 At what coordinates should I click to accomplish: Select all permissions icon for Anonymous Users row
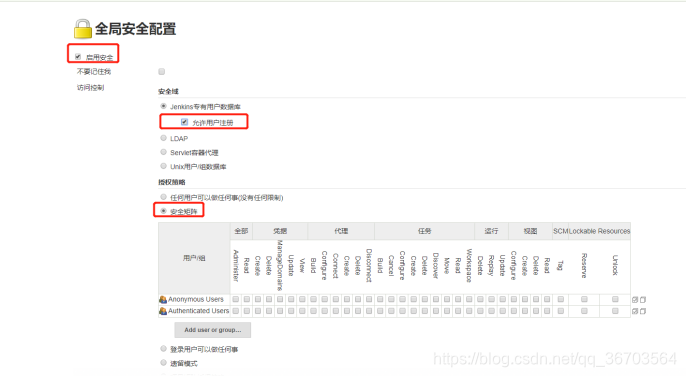(x=635, y=300)
